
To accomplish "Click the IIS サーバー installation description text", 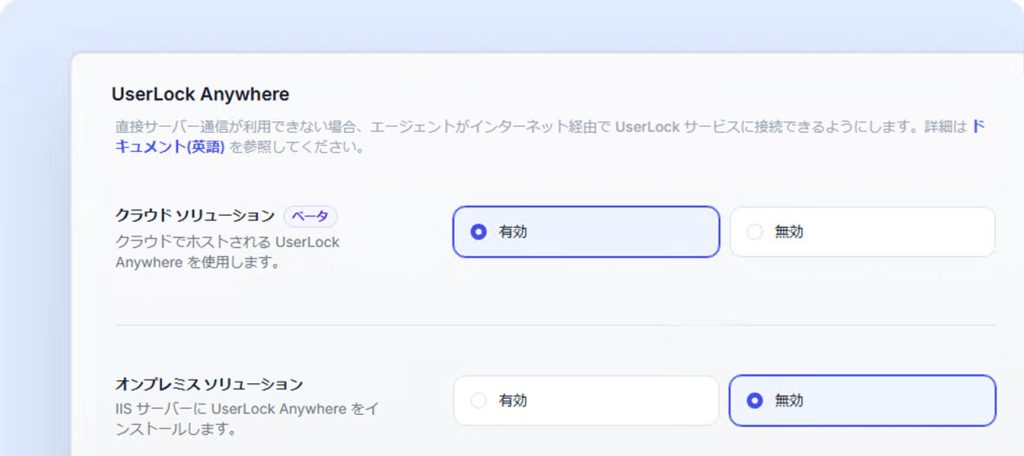I will [246, 419].
